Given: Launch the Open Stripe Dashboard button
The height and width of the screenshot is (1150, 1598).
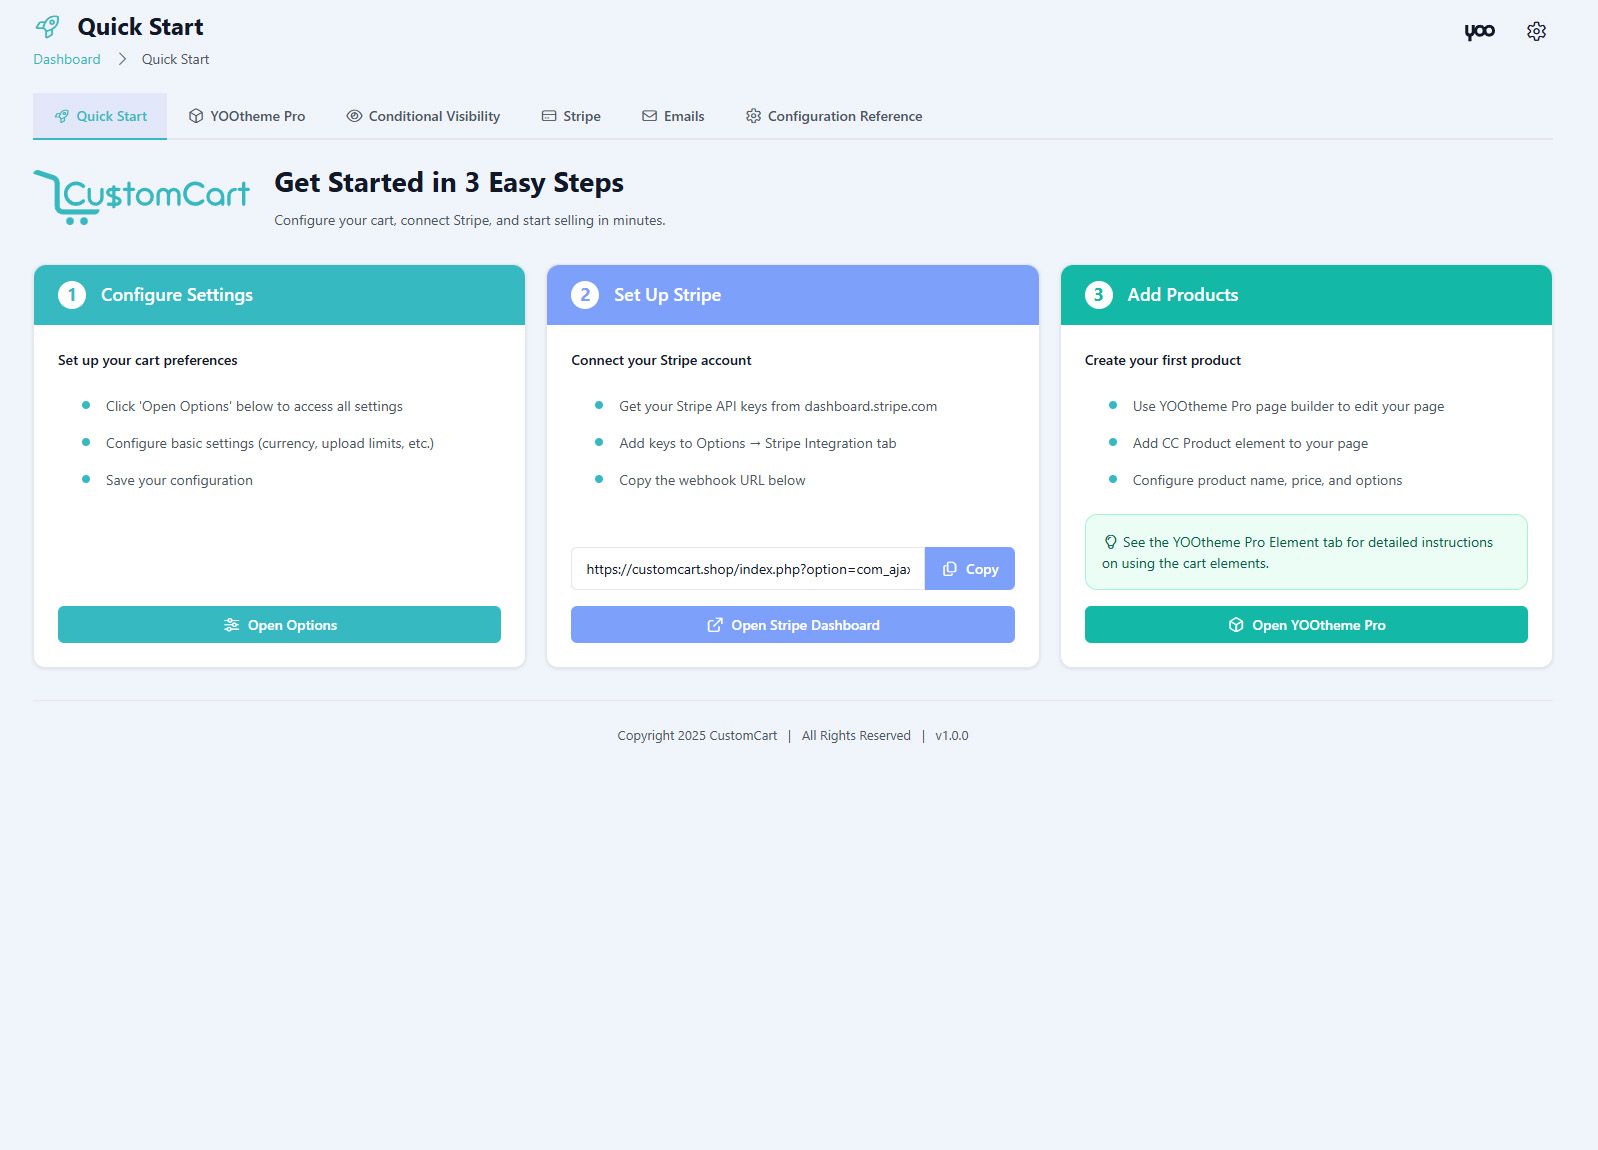Looking at the screenshot, I should tap(792, 625).
